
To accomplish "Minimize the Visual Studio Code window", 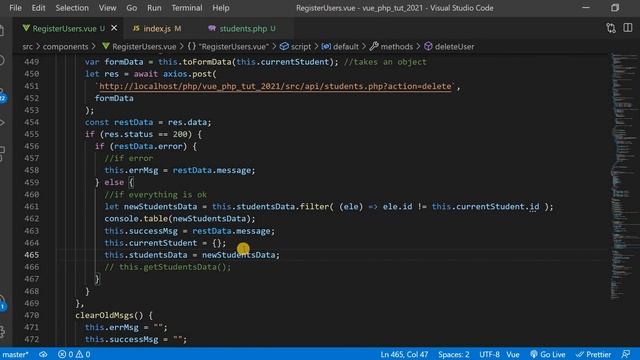I will (x=586, y=8).
